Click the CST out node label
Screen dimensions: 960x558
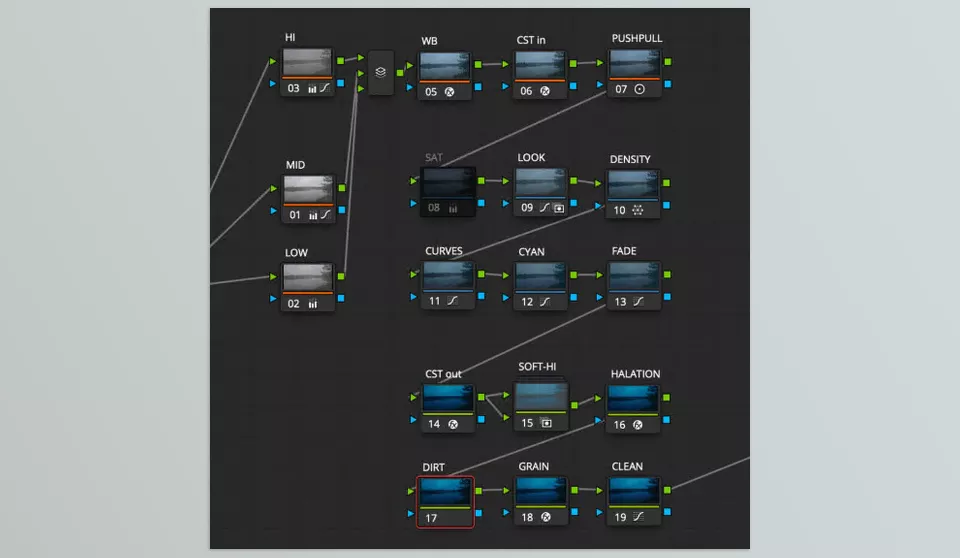click(443, 374)
